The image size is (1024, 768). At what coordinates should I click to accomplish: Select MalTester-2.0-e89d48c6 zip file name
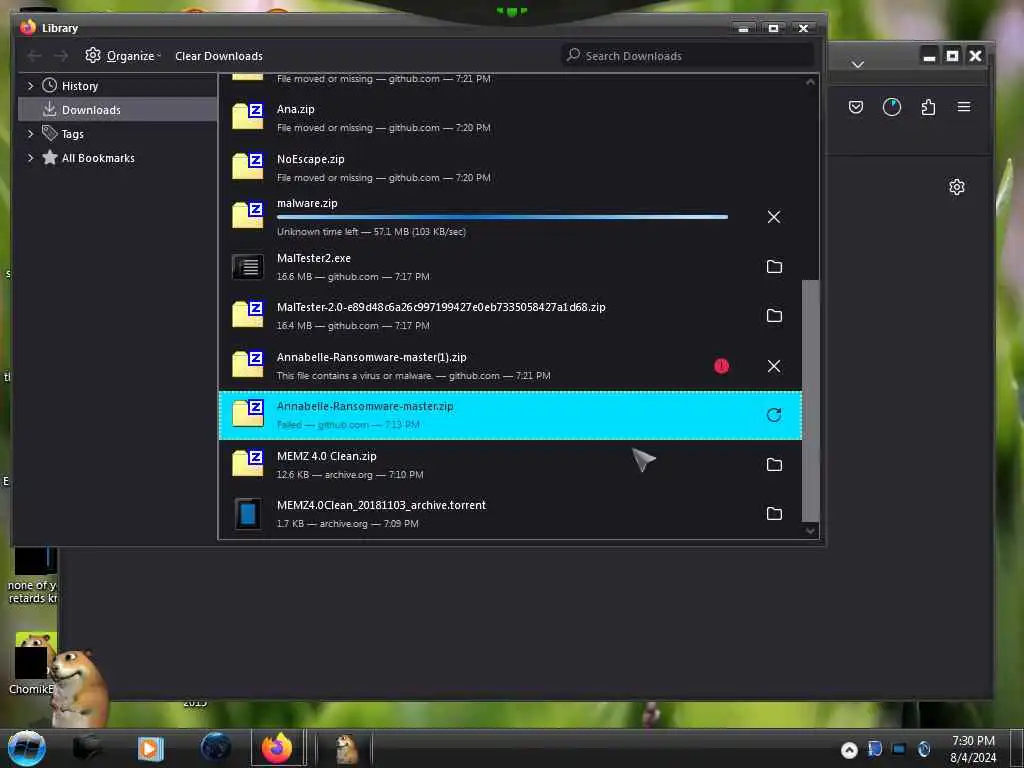pyautogui.click(x=441, y=307)
